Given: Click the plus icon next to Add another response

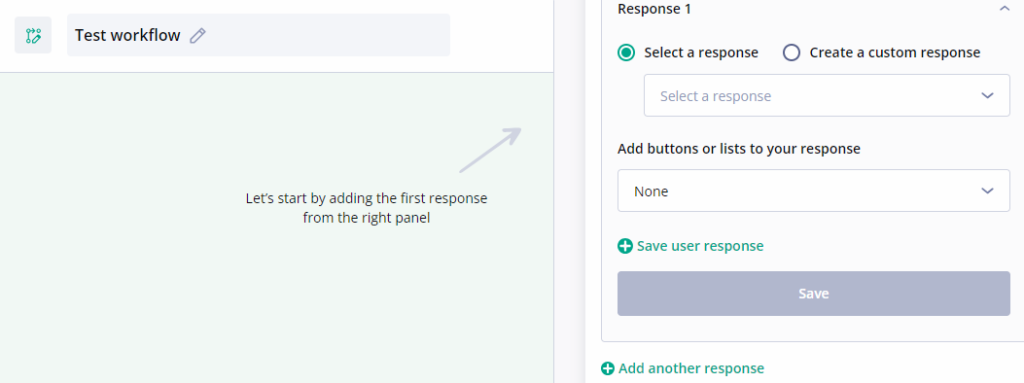Looking at the screenshot, I should coord(608,368).
